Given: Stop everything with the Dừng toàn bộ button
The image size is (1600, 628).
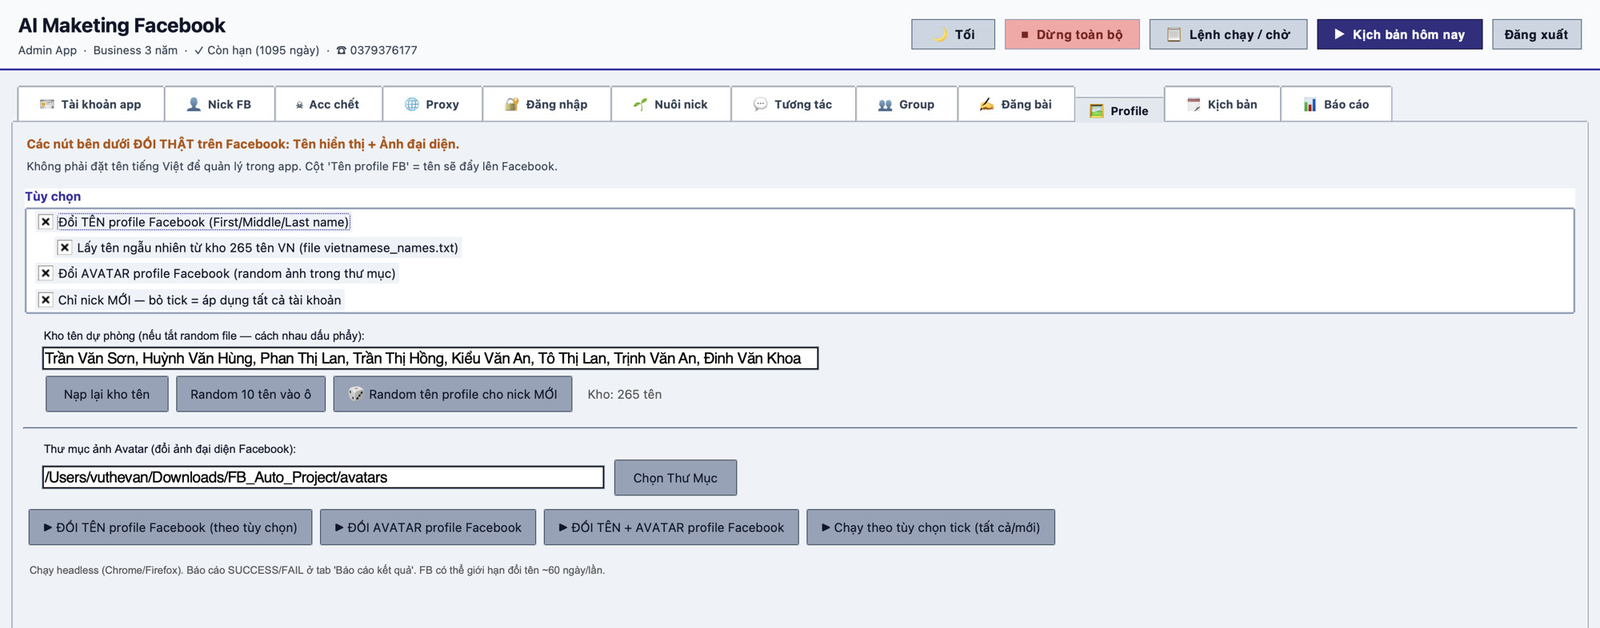Looking at the screenshot, I should (1072, 34).
